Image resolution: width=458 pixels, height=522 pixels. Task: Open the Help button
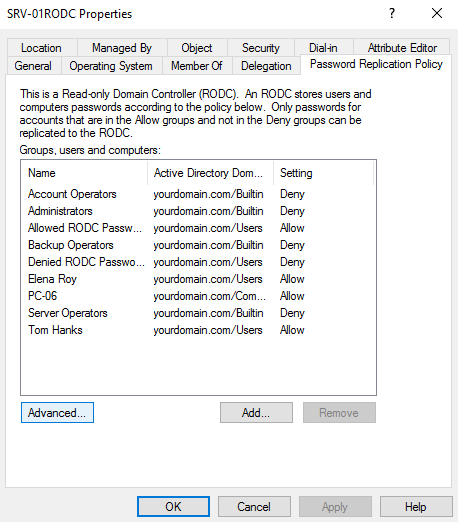pos(416,507)
